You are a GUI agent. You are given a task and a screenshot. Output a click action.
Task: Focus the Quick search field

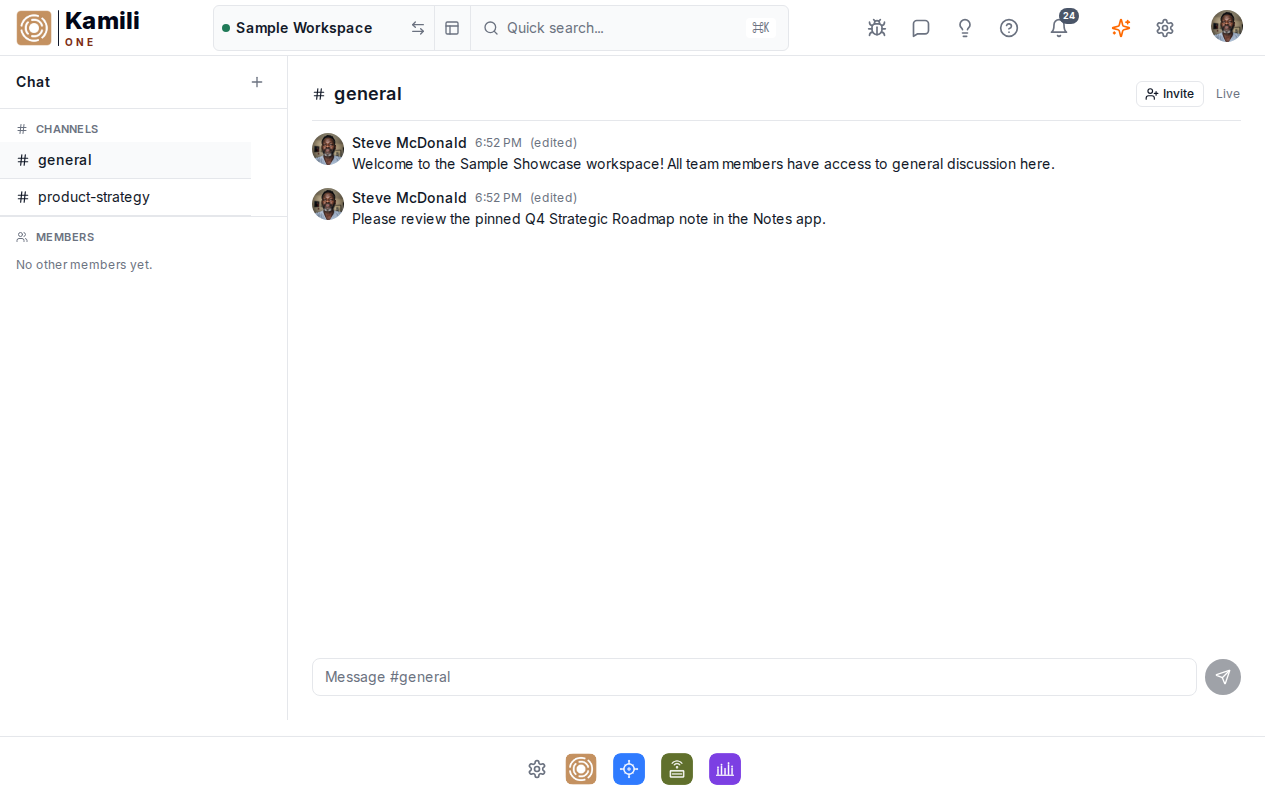click(629, 28)
